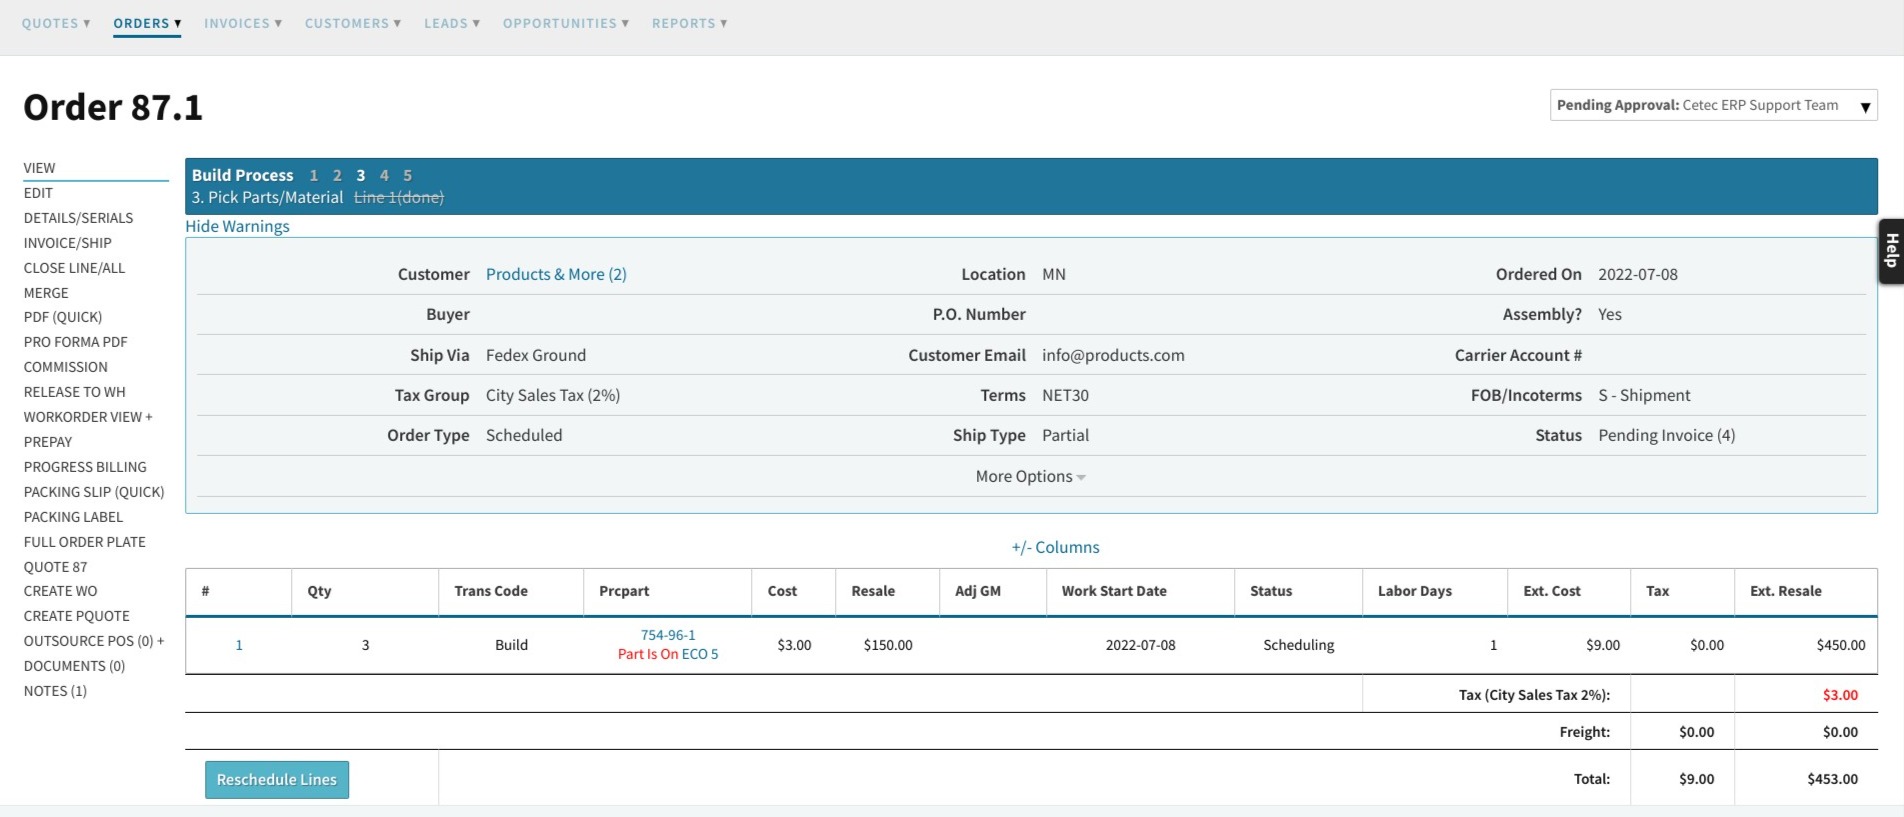
Task: Open FULL ORDER PLATE in sidebar
Action: click(85, 542)
